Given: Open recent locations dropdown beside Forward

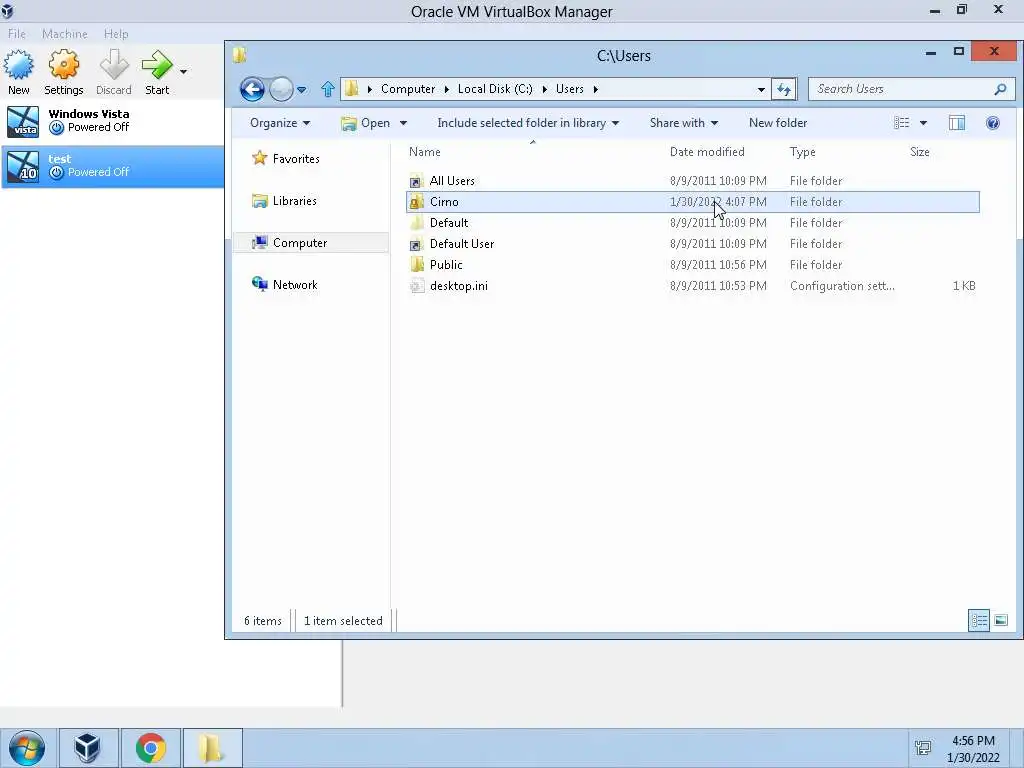Looking at the screenshot, I should point(302,90).
